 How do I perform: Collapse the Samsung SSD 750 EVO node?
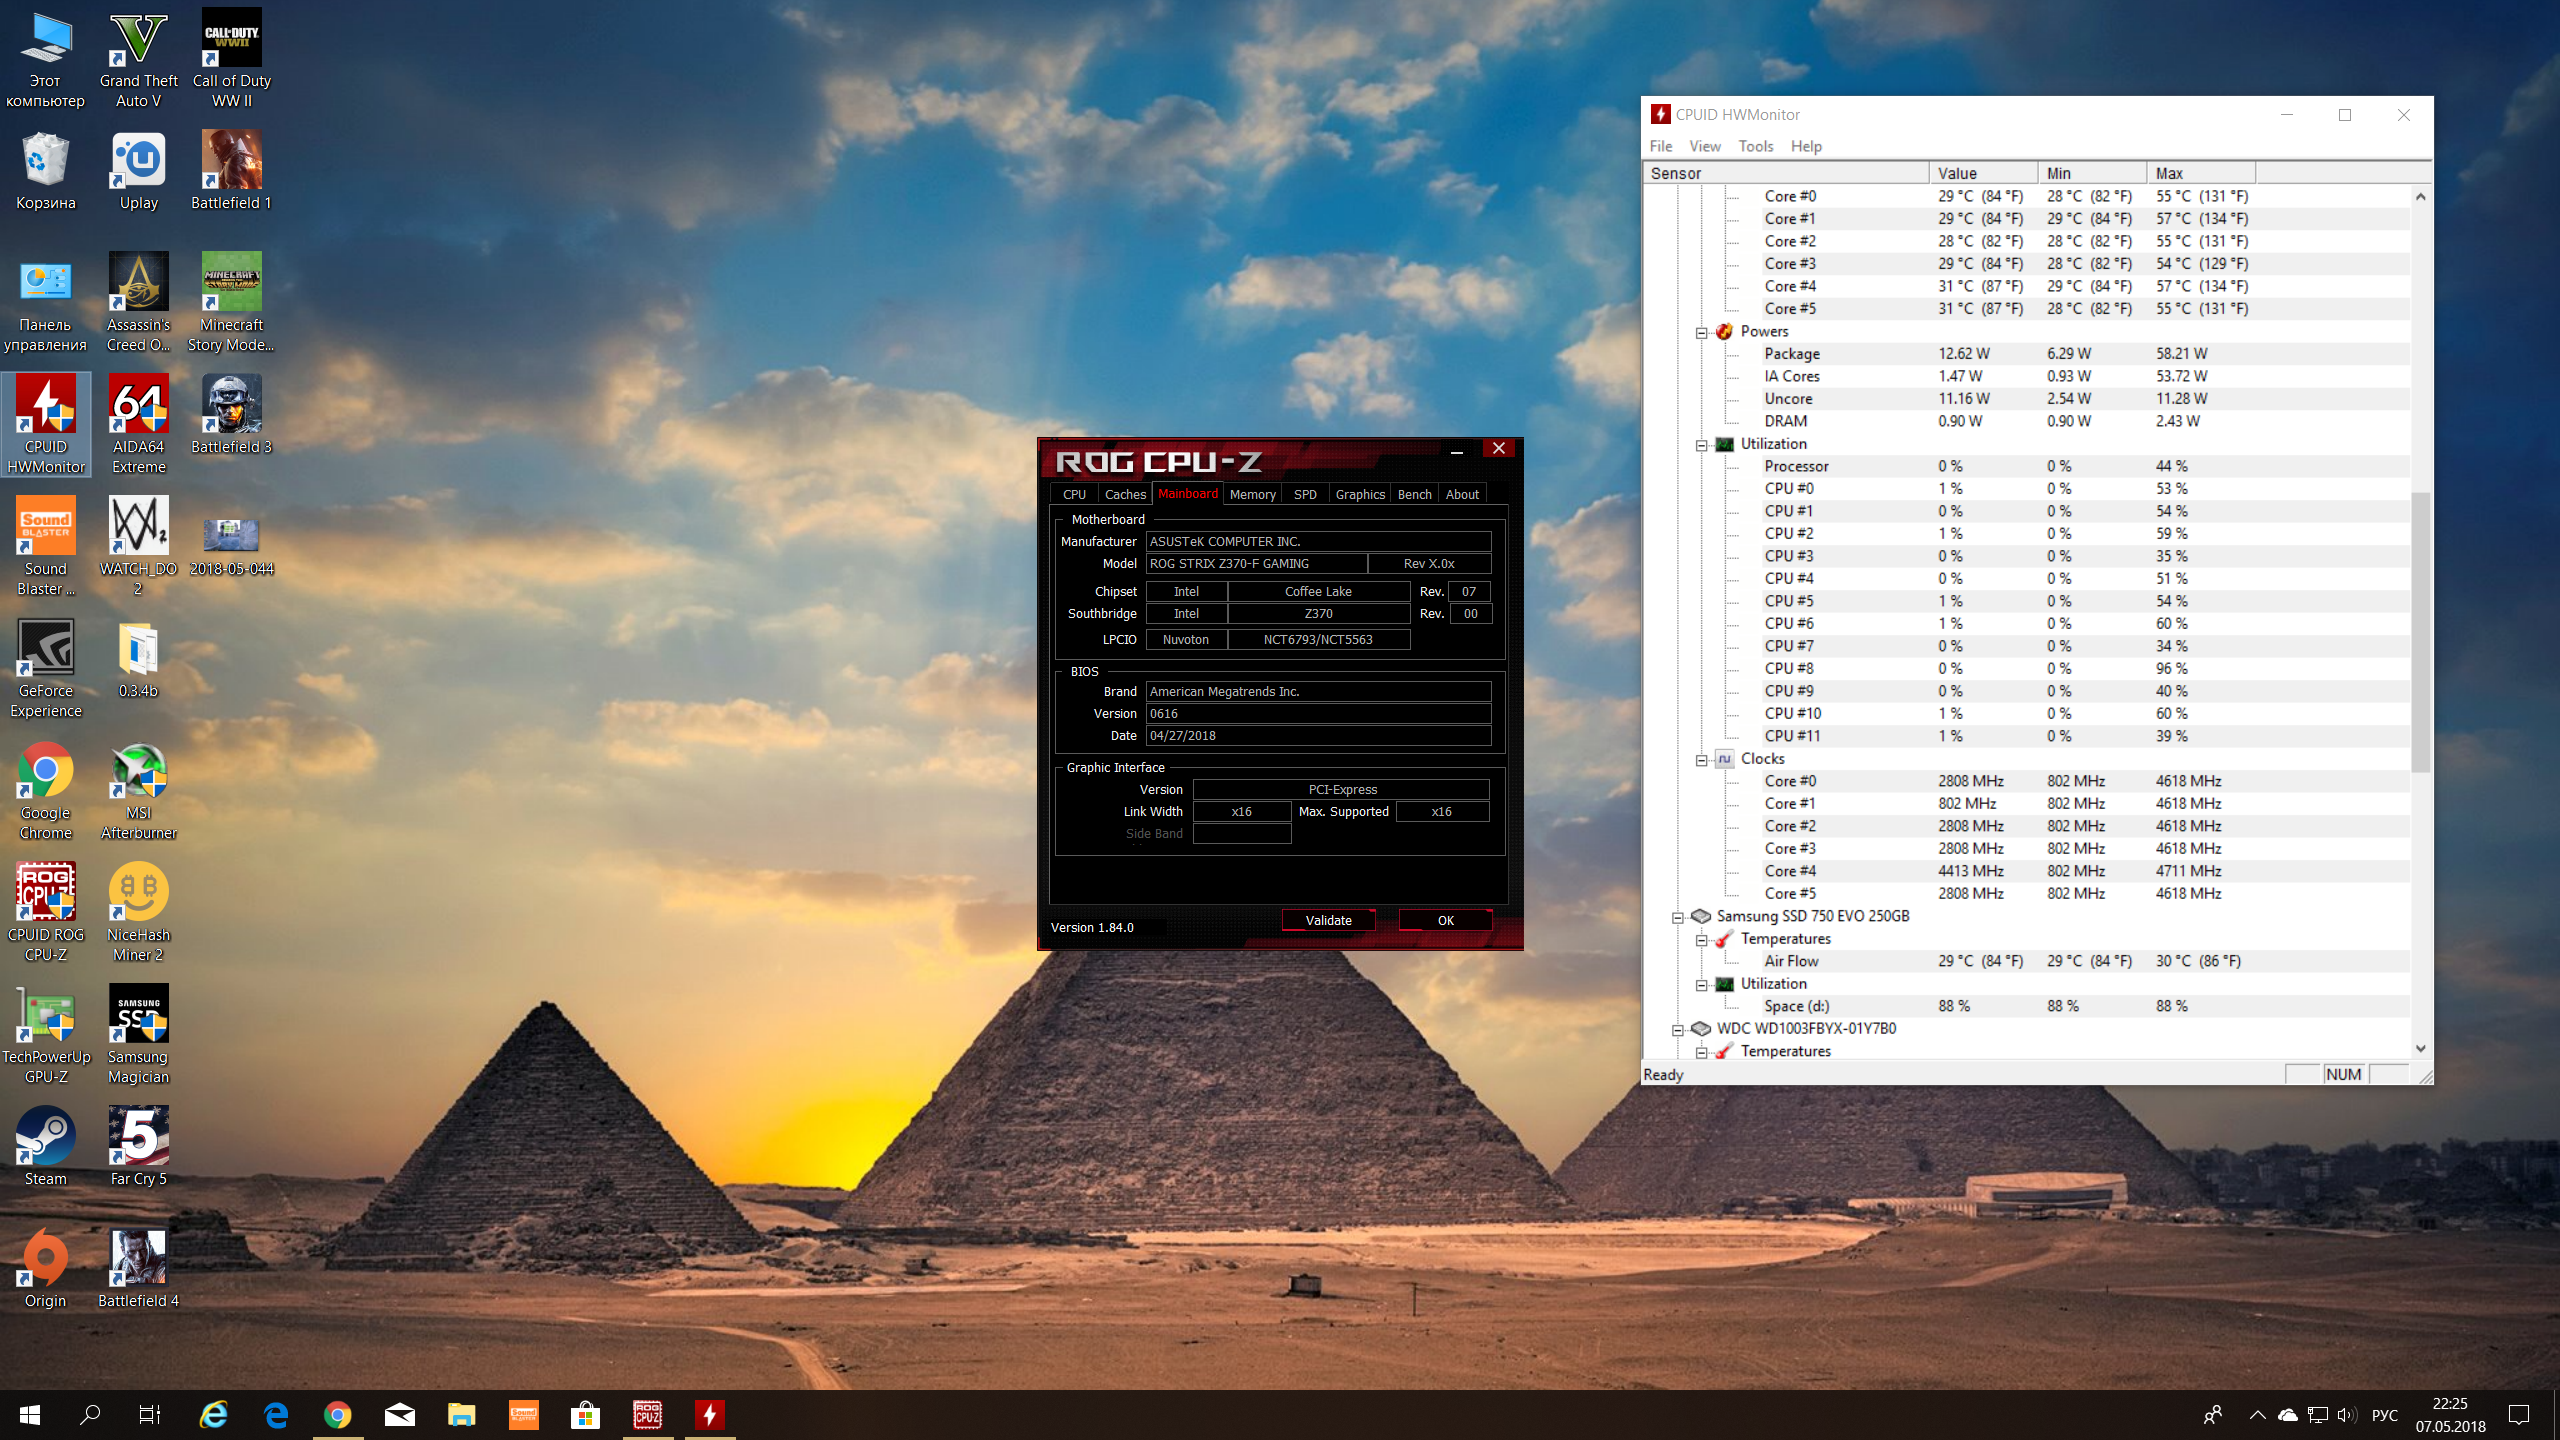pyautogui.click(x=1677, y=917)
